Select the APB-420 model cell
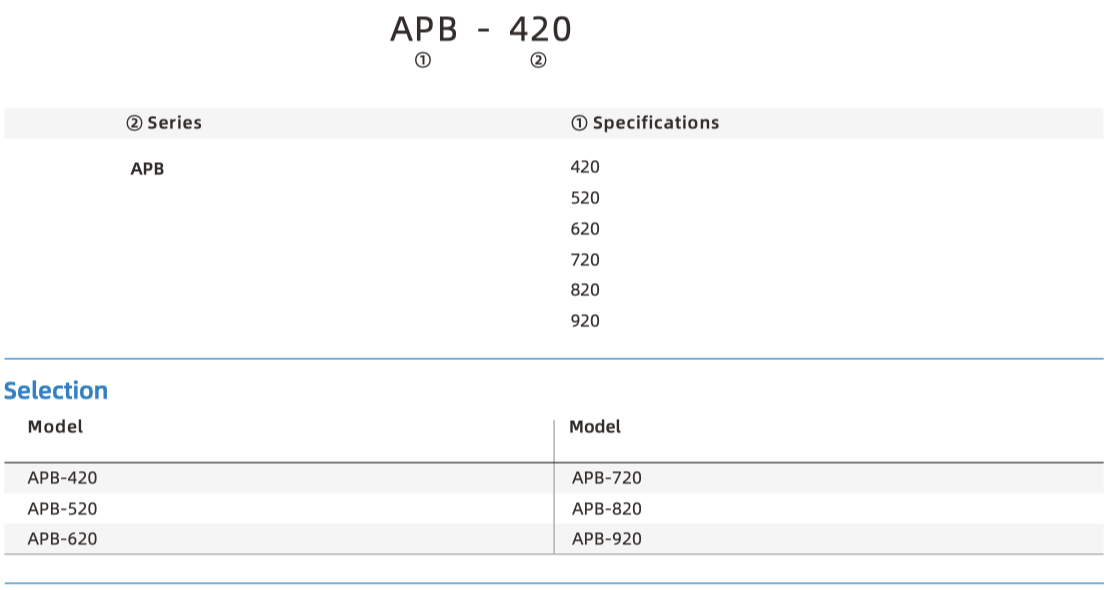This screenshot has height=590, width=1108. pos(62,478)
